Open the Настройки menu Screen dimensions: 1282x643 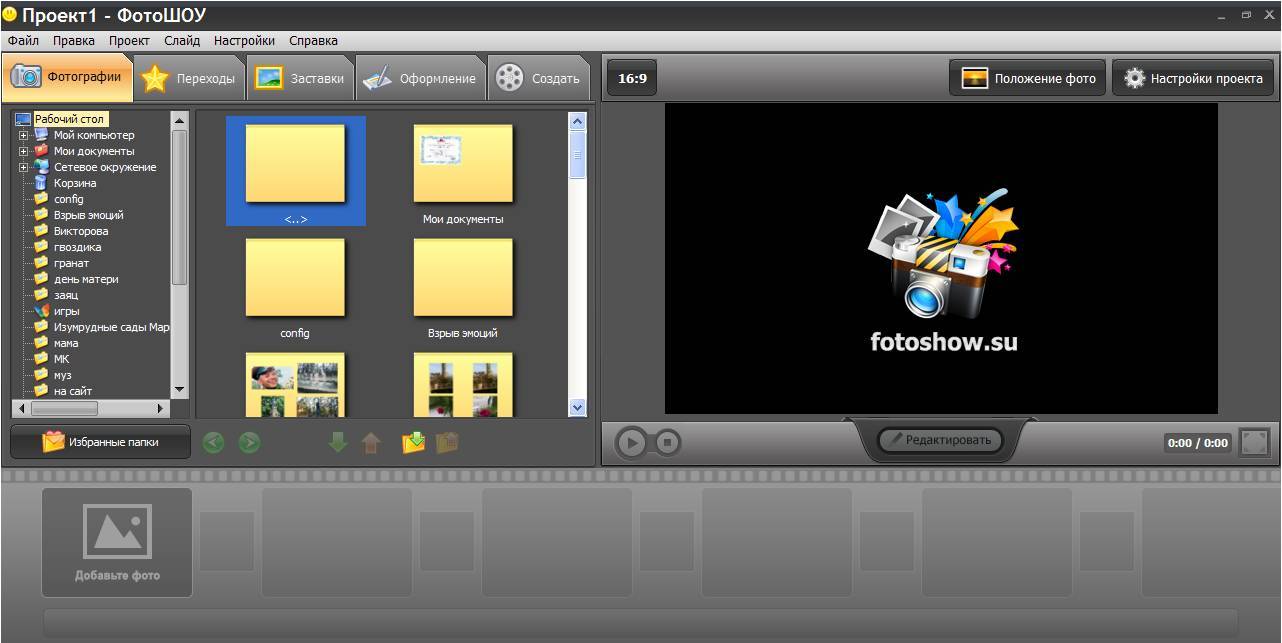tap(244, 41)
